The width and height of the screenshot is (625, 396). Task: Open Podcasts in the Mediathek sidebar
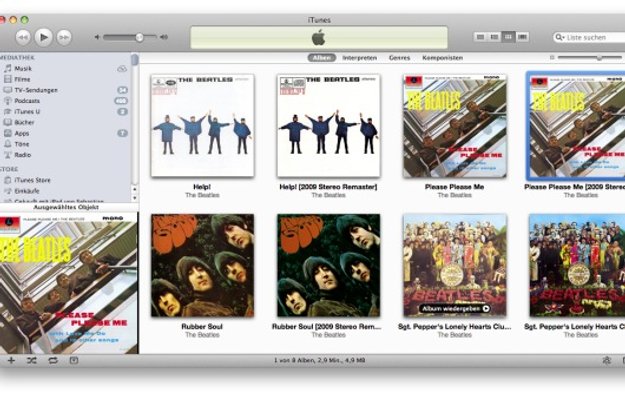[27, 101]
